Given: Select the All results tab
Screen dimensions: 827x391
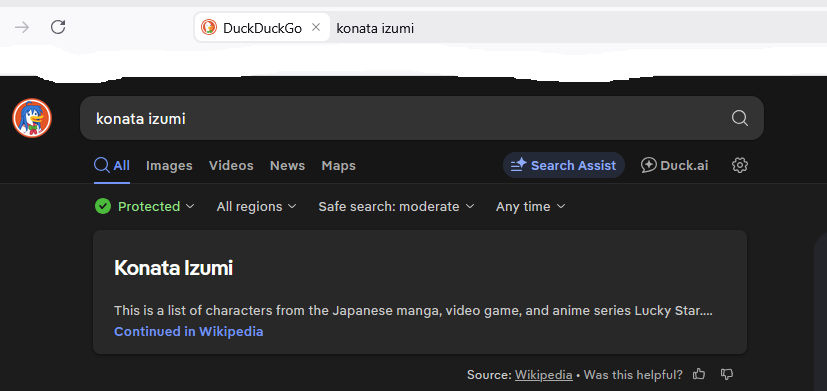Looking at the screenshot, I should [x=112, y=166].
